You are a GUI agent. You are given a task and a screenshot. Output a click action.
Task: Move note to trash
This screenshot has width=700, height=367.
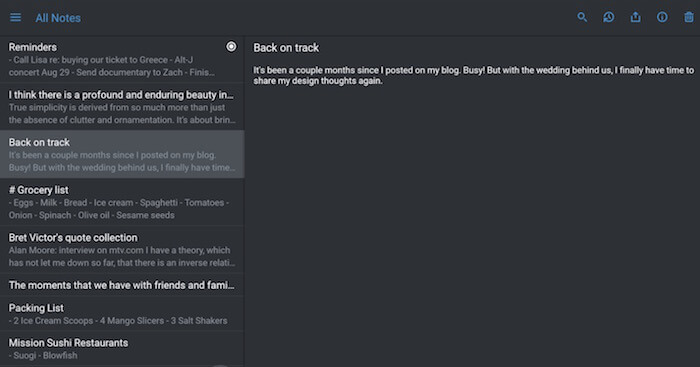coord(689,17)
